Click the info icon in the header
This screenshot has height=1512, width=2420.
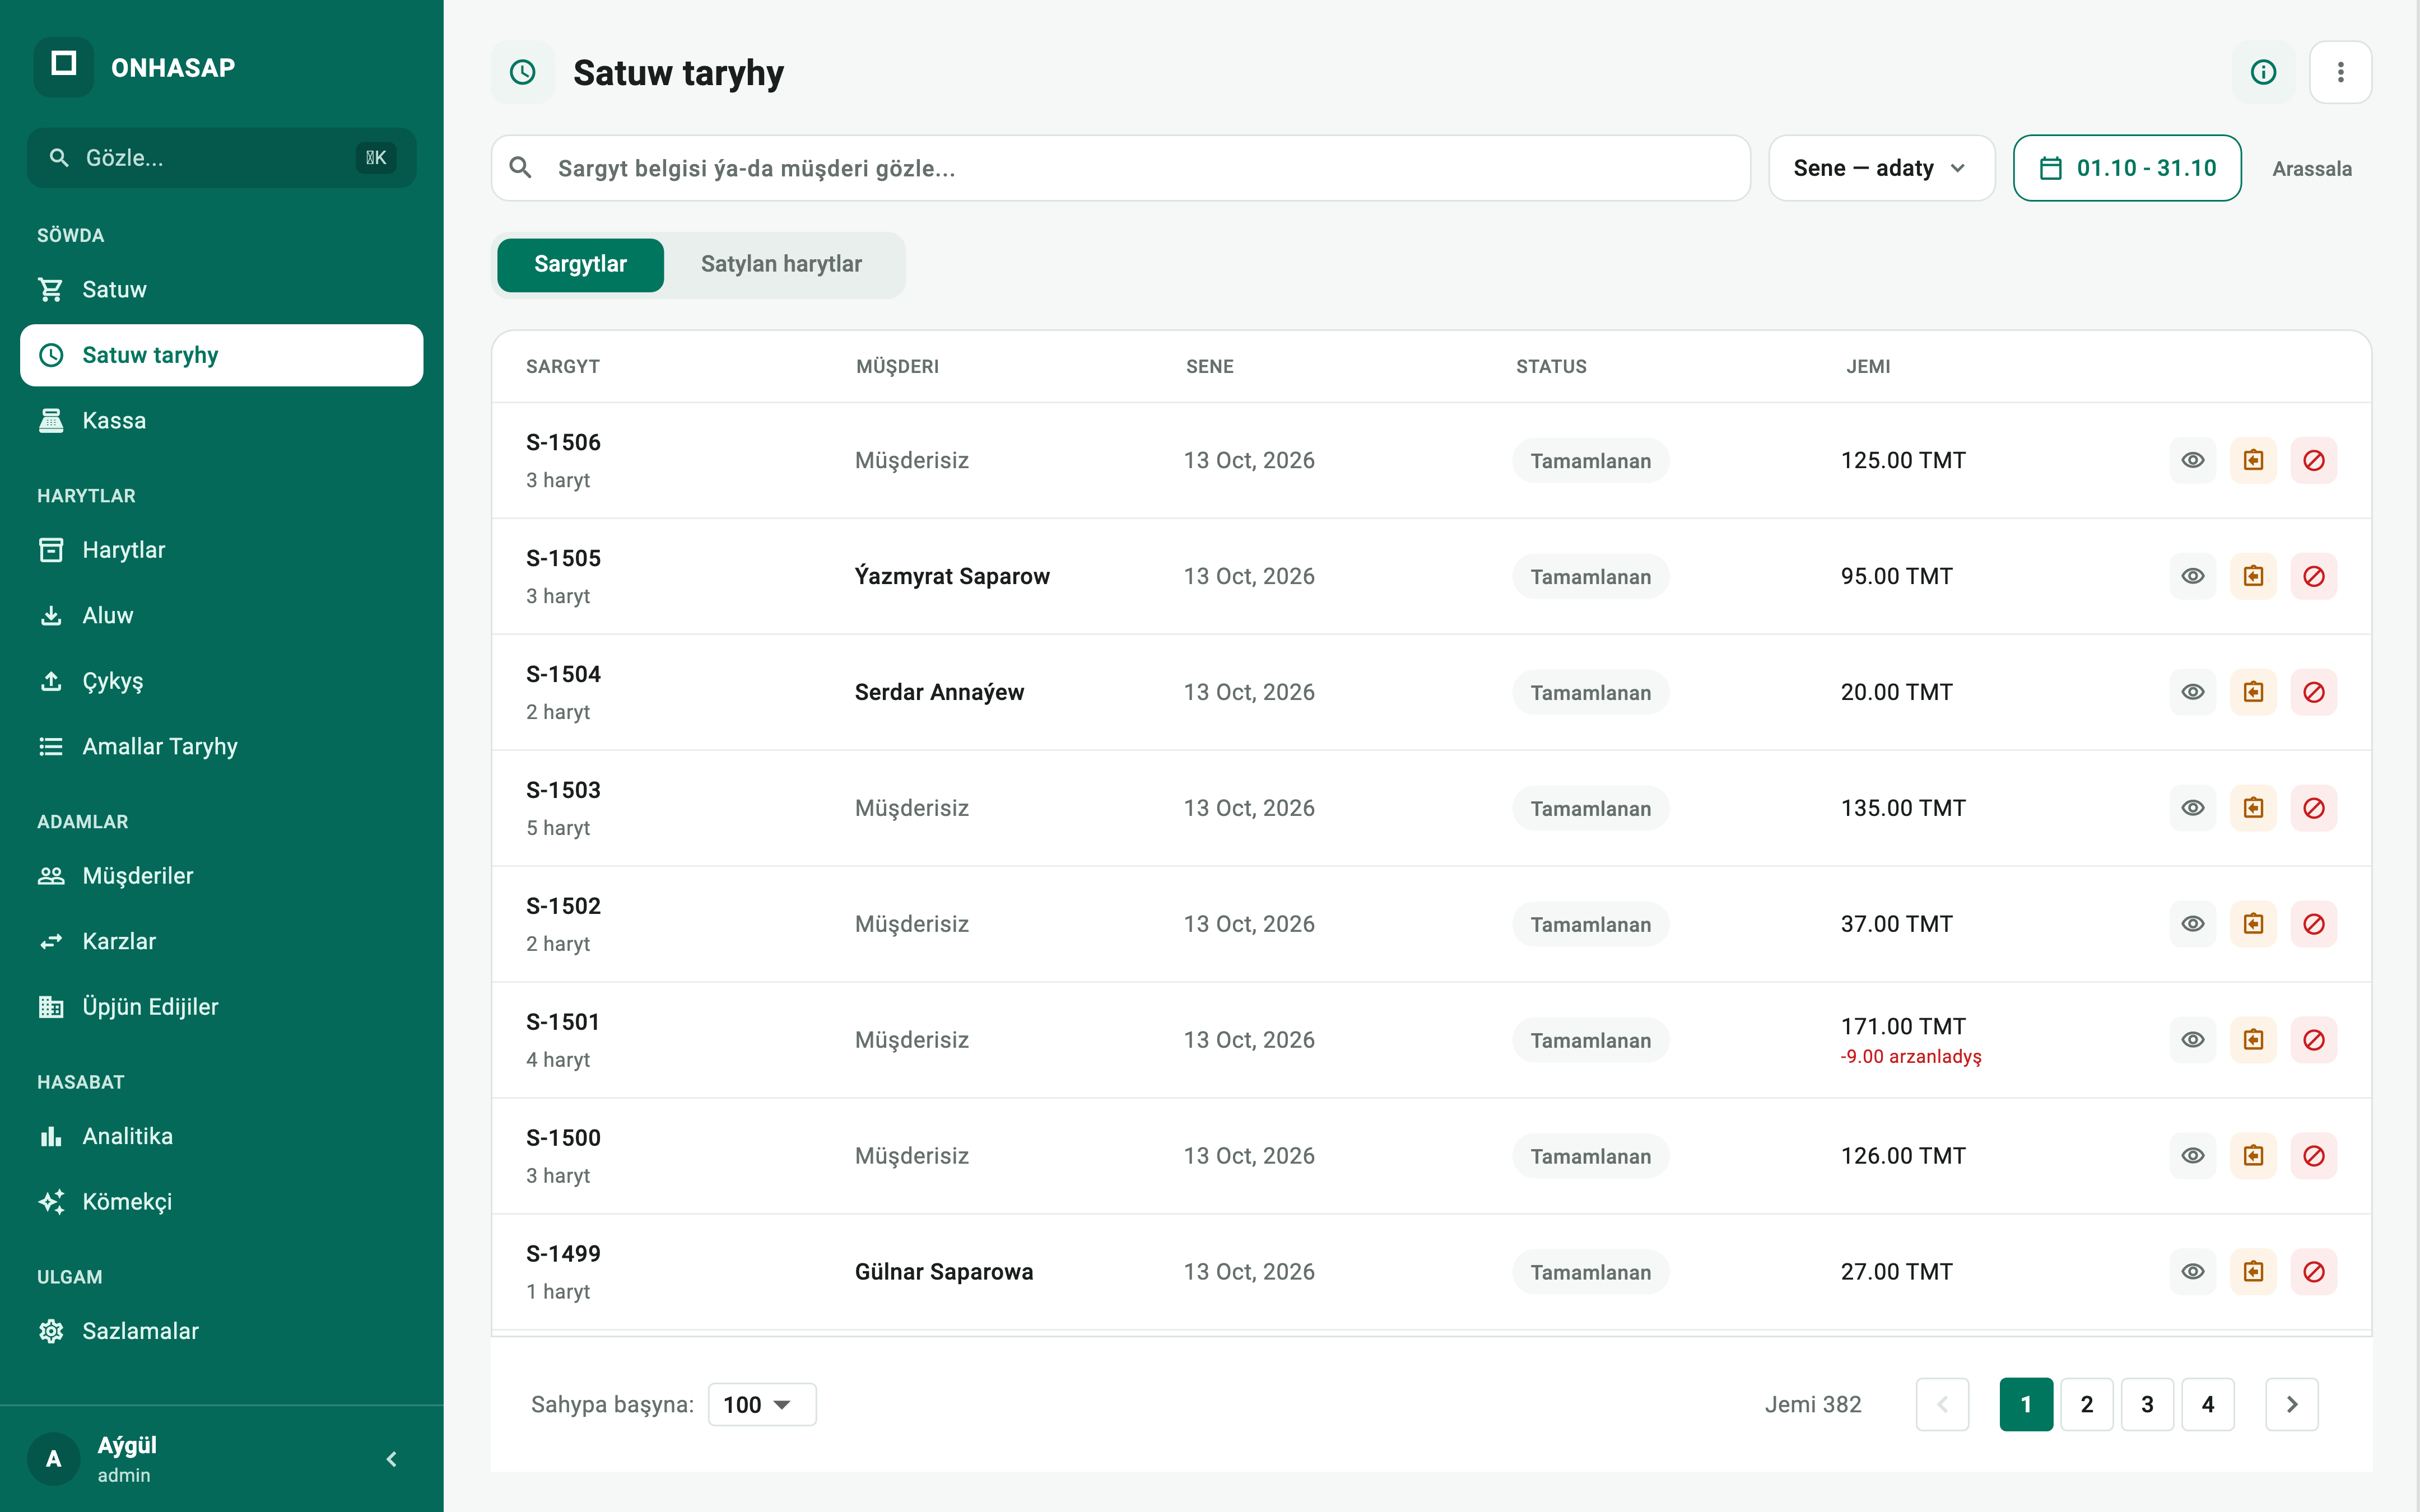pos(2263,72)
